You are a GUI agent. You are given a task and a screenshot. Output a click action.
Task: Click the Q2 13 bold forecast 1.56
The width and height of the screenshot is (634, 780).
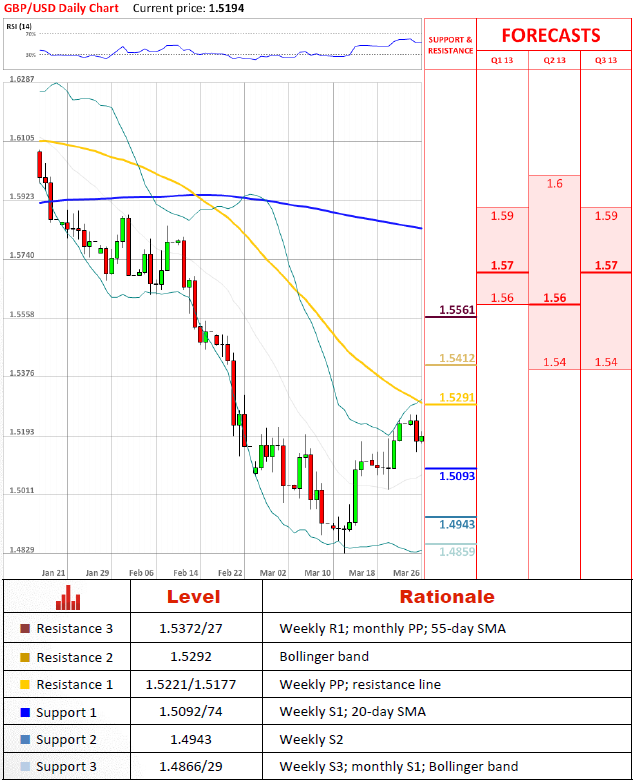(x=554, y=298)
